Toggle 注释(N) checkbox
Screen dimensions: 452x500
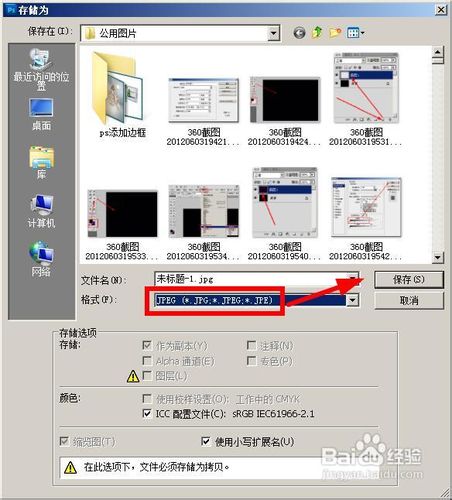(x=251, y=345)
